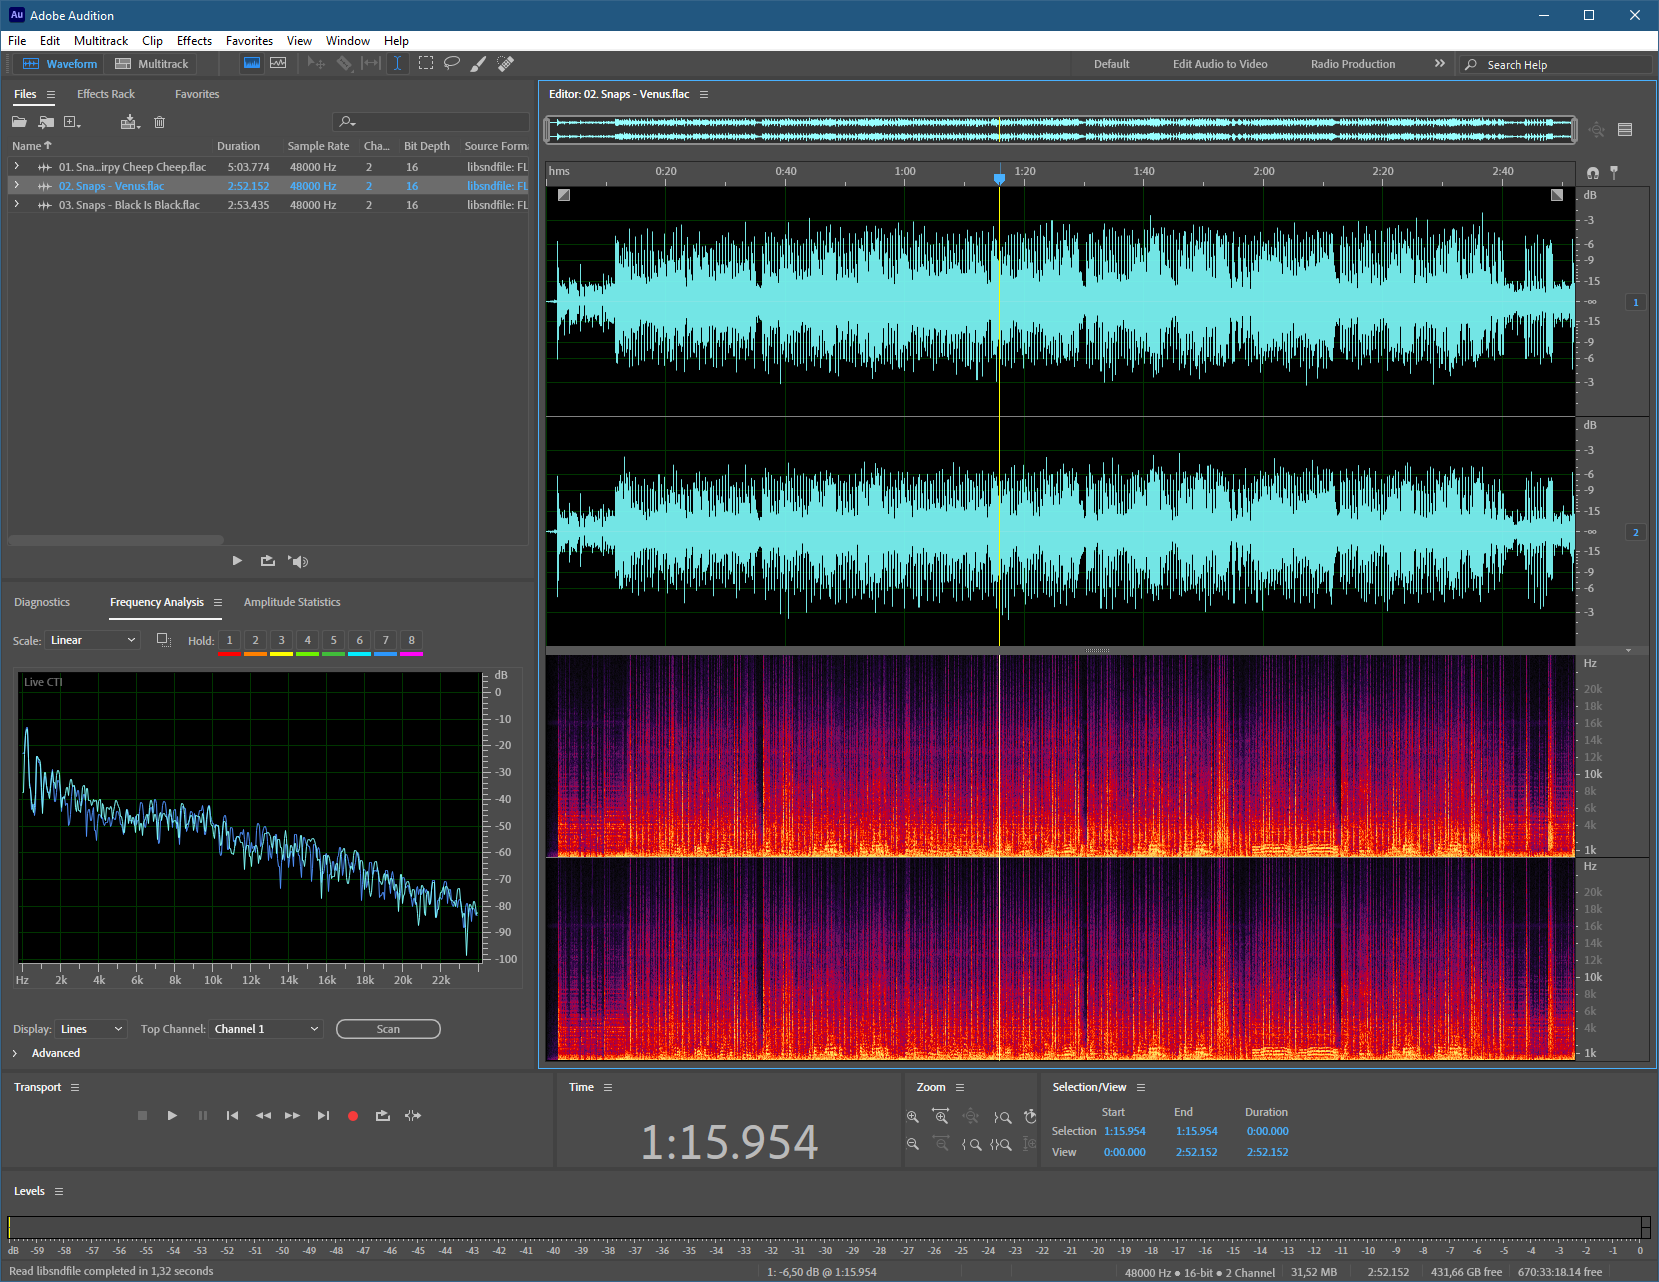This screenshot has height=1282, width=1659.
Task: Click the Default workspace button
Action: pyautogui.click(x=1111, y=64)
